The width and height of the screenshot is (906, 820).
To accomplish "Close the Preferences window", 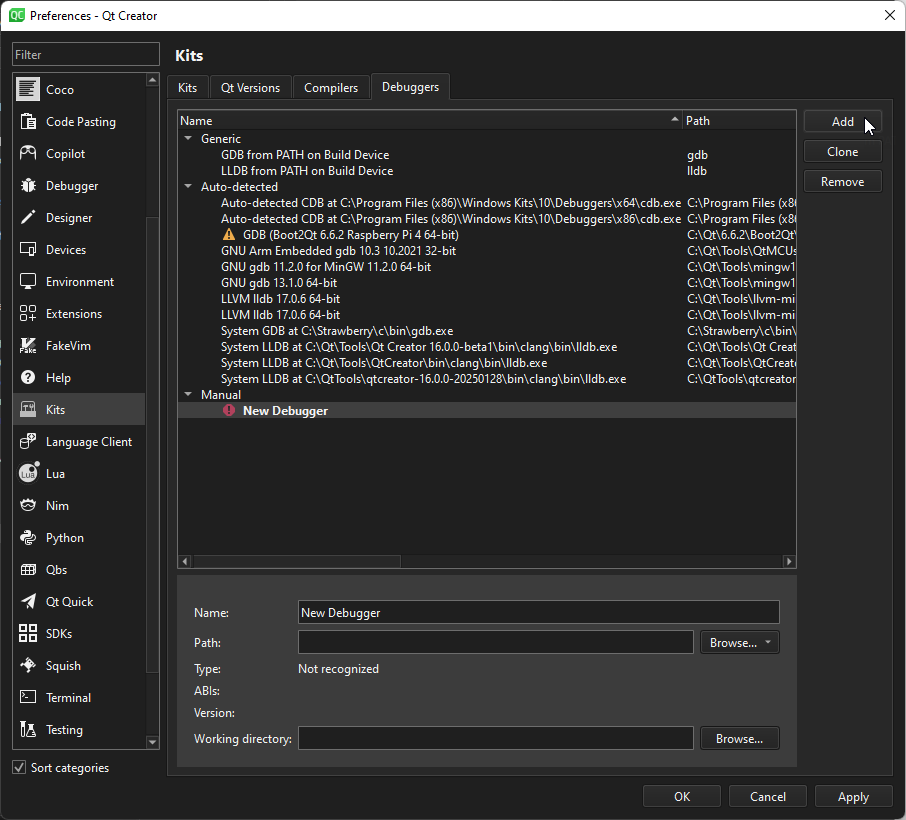I will click(x=890, y=16).
